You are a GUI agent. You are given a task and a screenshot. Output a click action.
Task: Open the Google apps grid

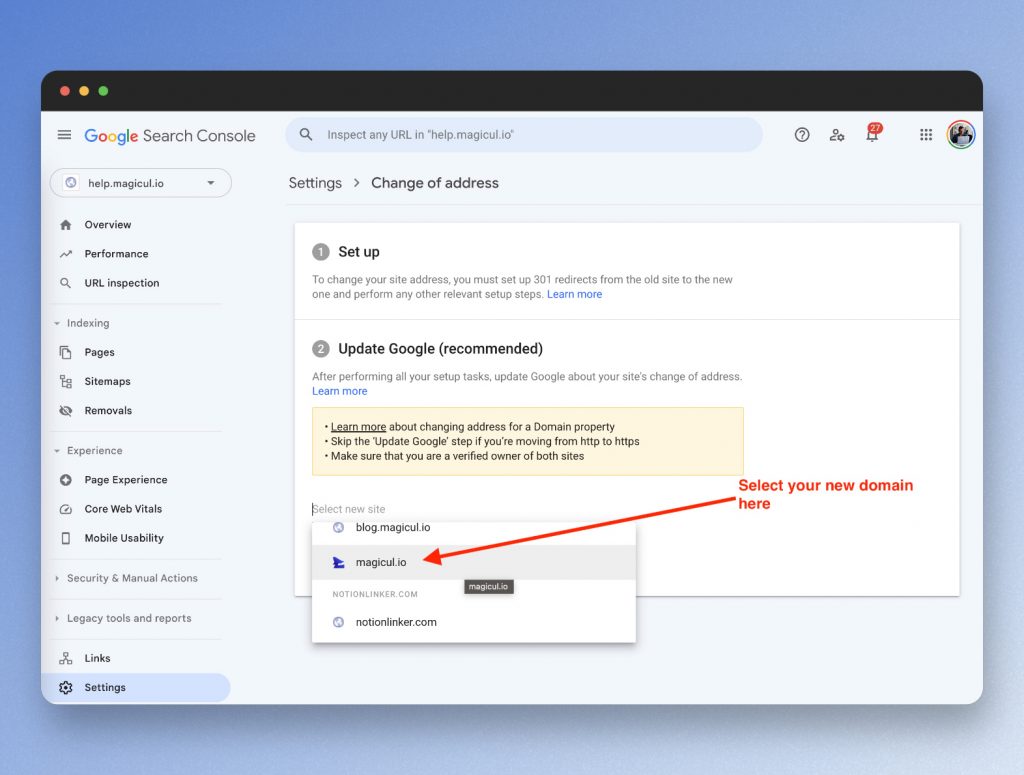tap(926, 134)
